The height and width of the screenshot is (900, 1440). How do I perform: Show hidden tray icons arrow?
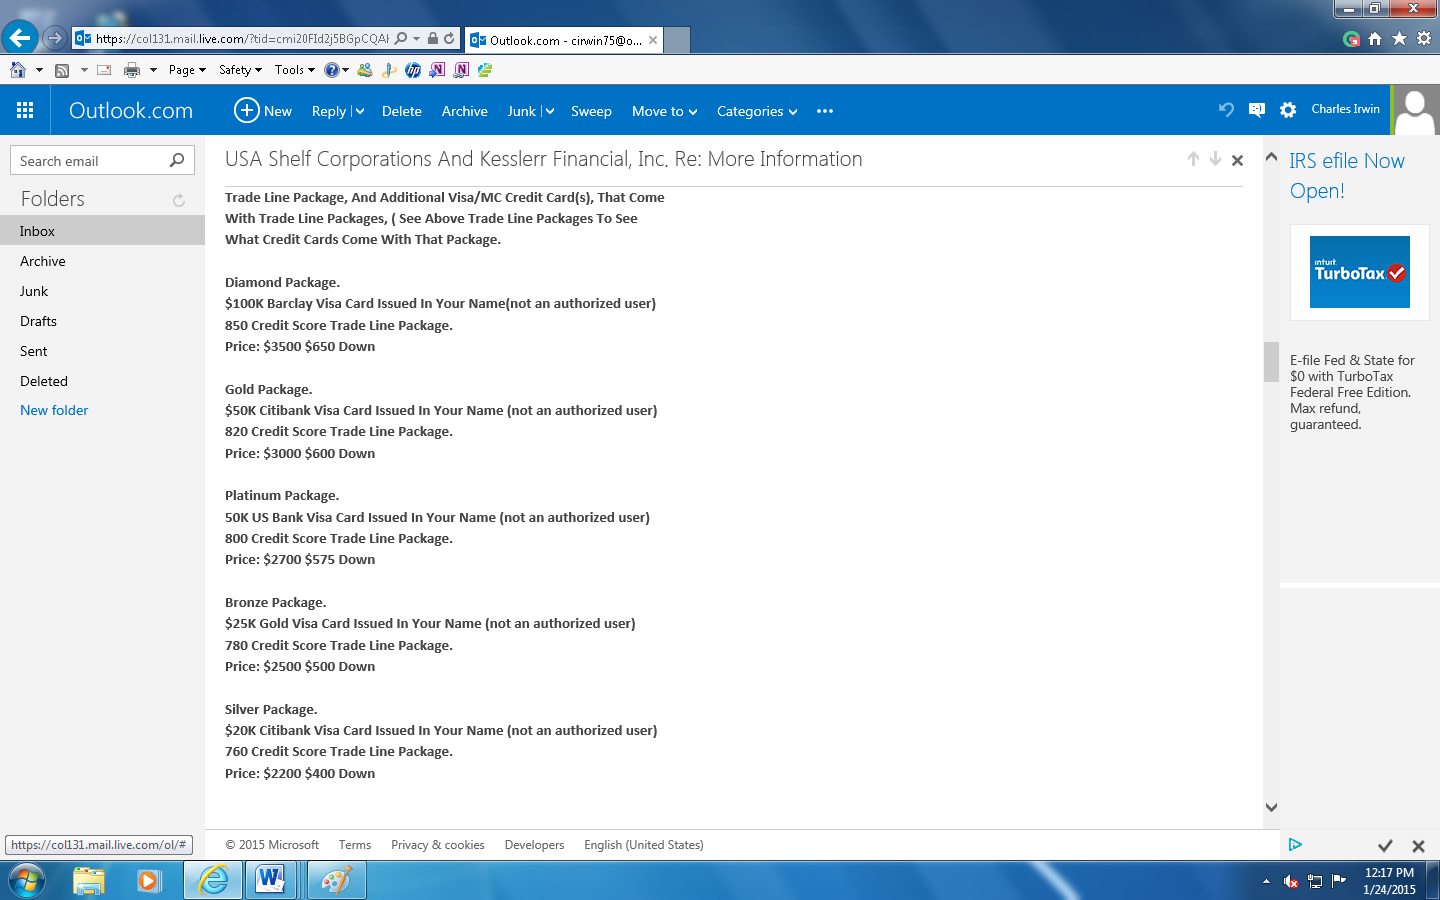point(1266,881)
